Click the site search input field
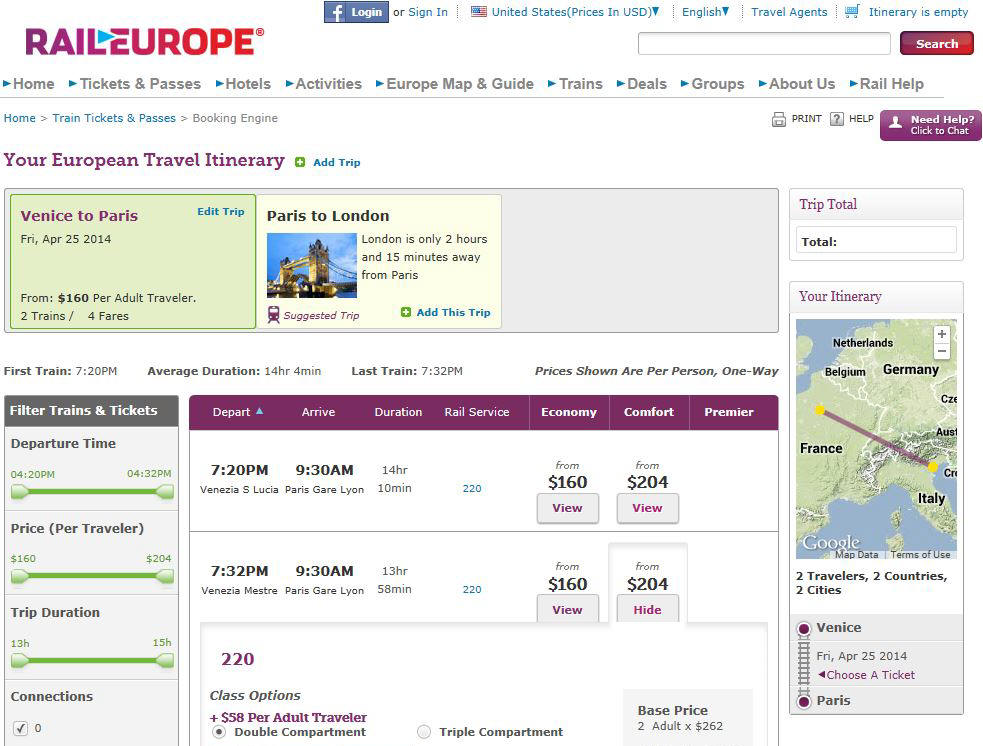This screenshot has height=746, width=983. [764, 44]
